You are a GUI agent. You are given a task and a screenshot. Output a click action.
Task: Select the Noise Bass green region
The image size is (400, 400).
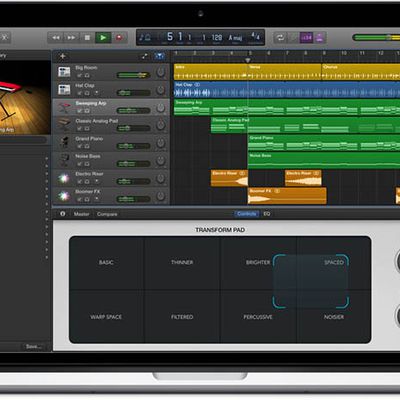point(324,160)
